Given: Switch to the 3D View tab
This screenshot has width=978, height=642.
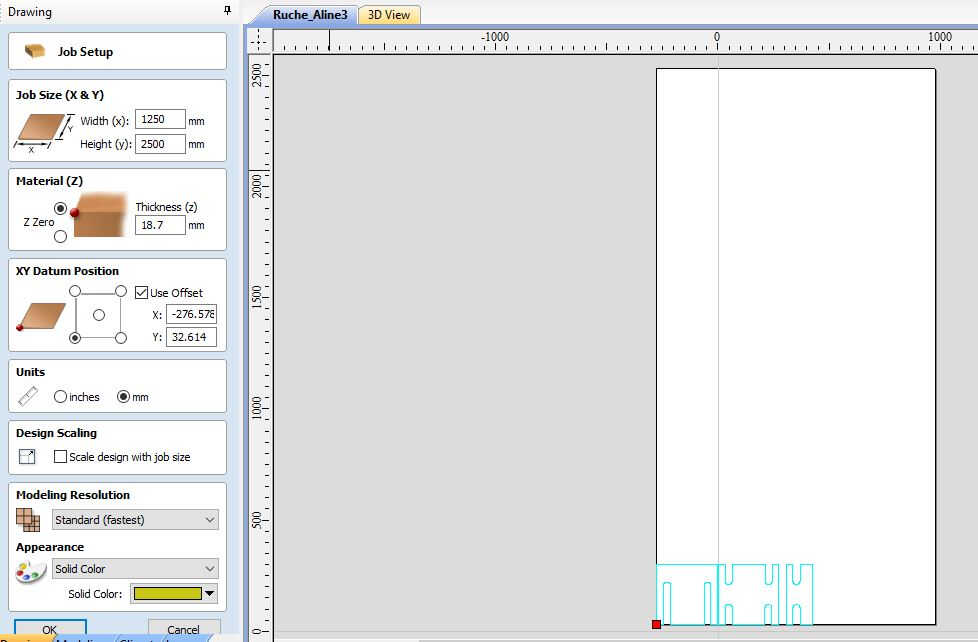Looking at the screenshot, I should [389, 14].
